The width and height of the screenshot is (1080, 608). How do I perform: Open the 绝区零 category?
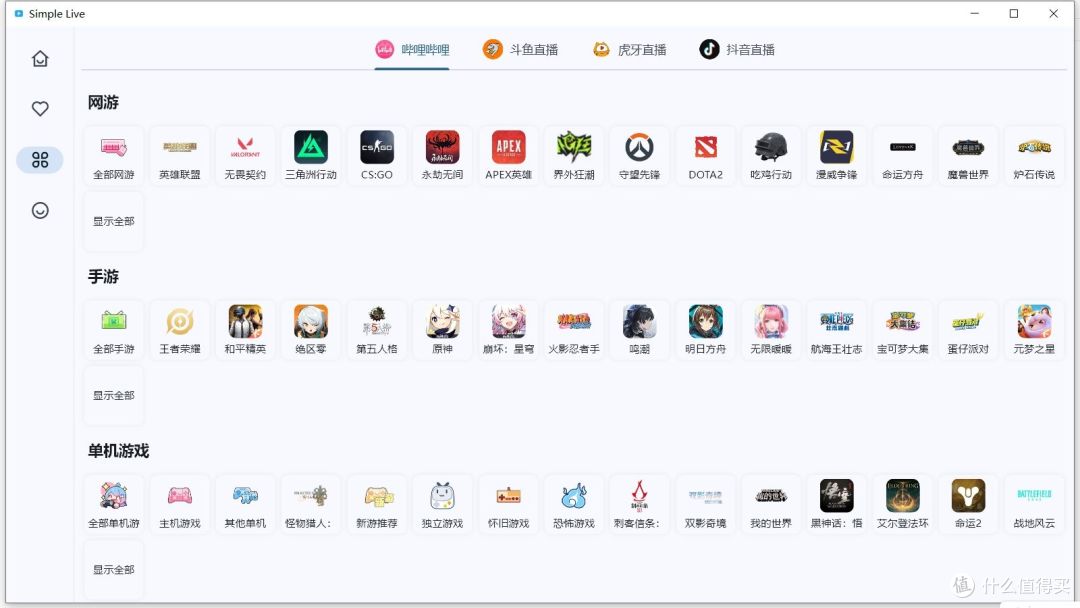click(x=311, y=330)
